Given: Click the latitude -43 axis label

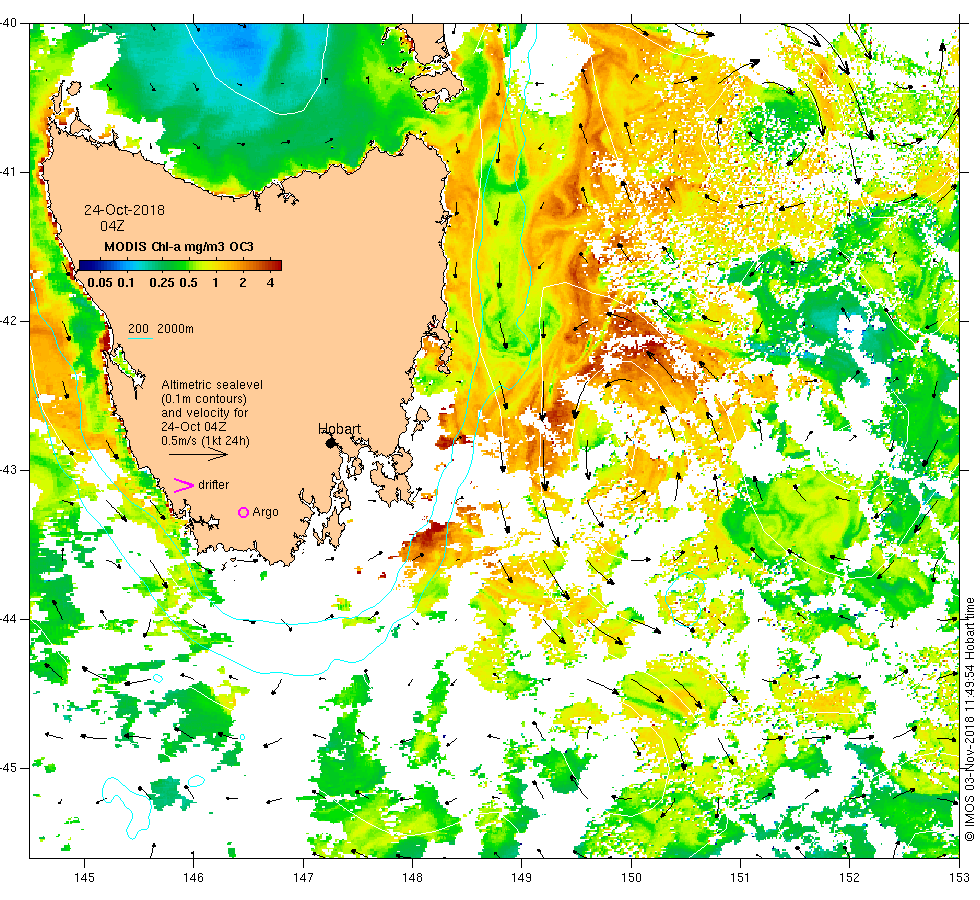Looking at the screenshot, I should tap(9, 470).
